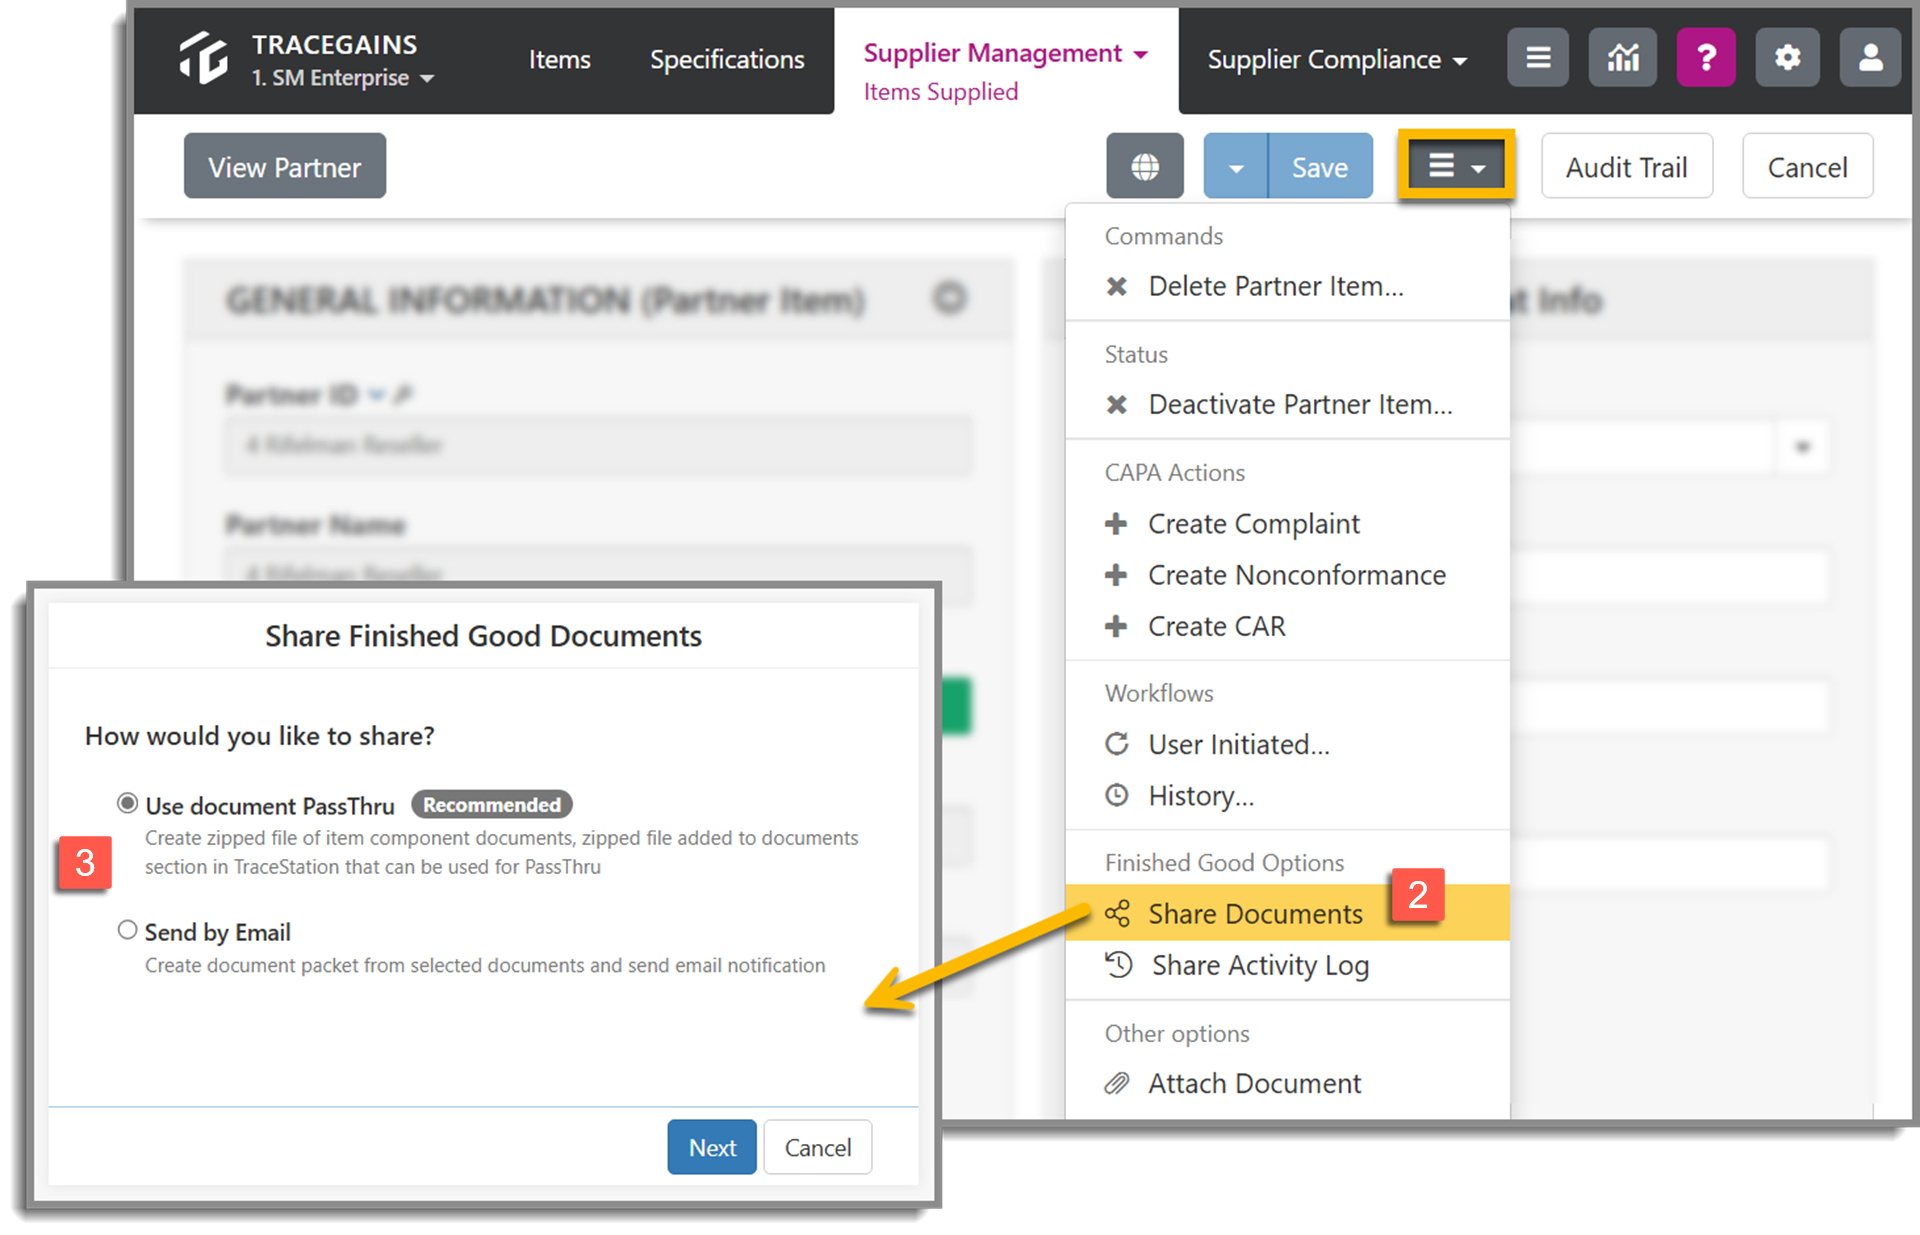Click the plus icon beside Create CAR
The height and width of the screenshot is (1235, 1920).
pos(1116,626)
